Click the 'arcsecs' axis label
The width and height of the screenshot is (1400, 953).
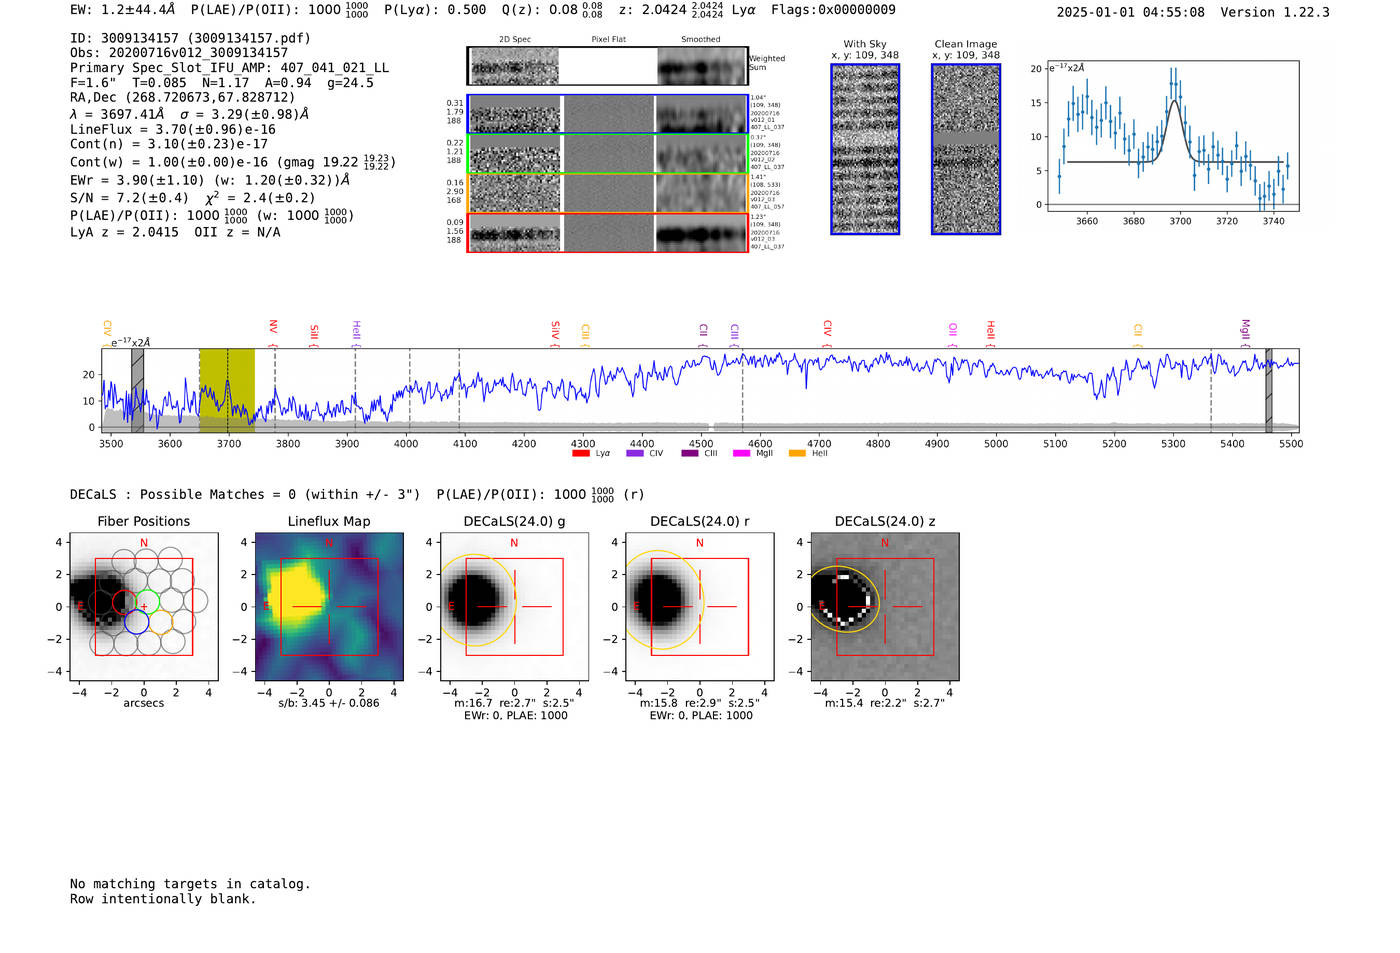coord(144,703)
